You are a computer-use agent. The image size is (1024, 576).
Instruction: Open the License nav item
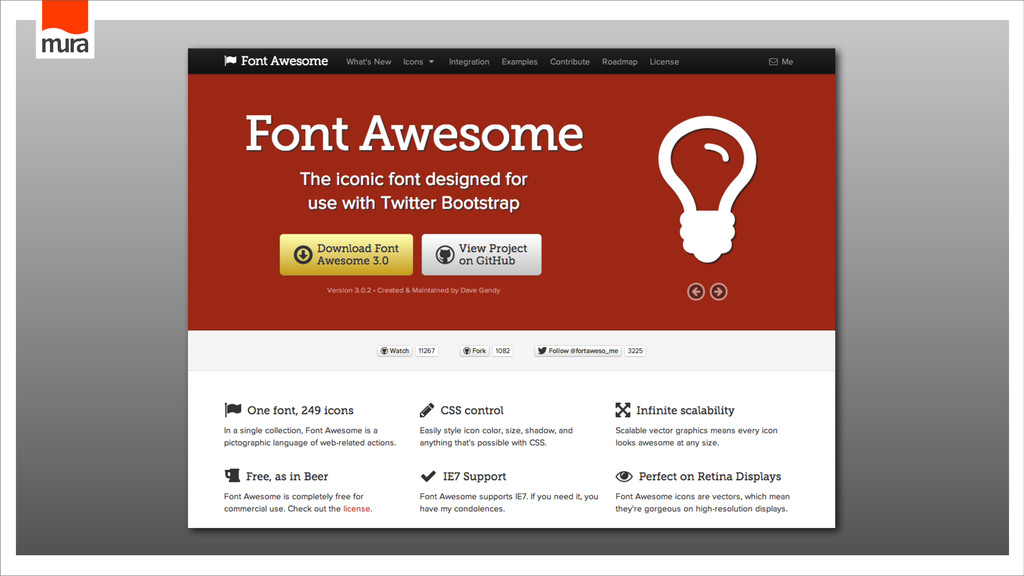point(664,61)
